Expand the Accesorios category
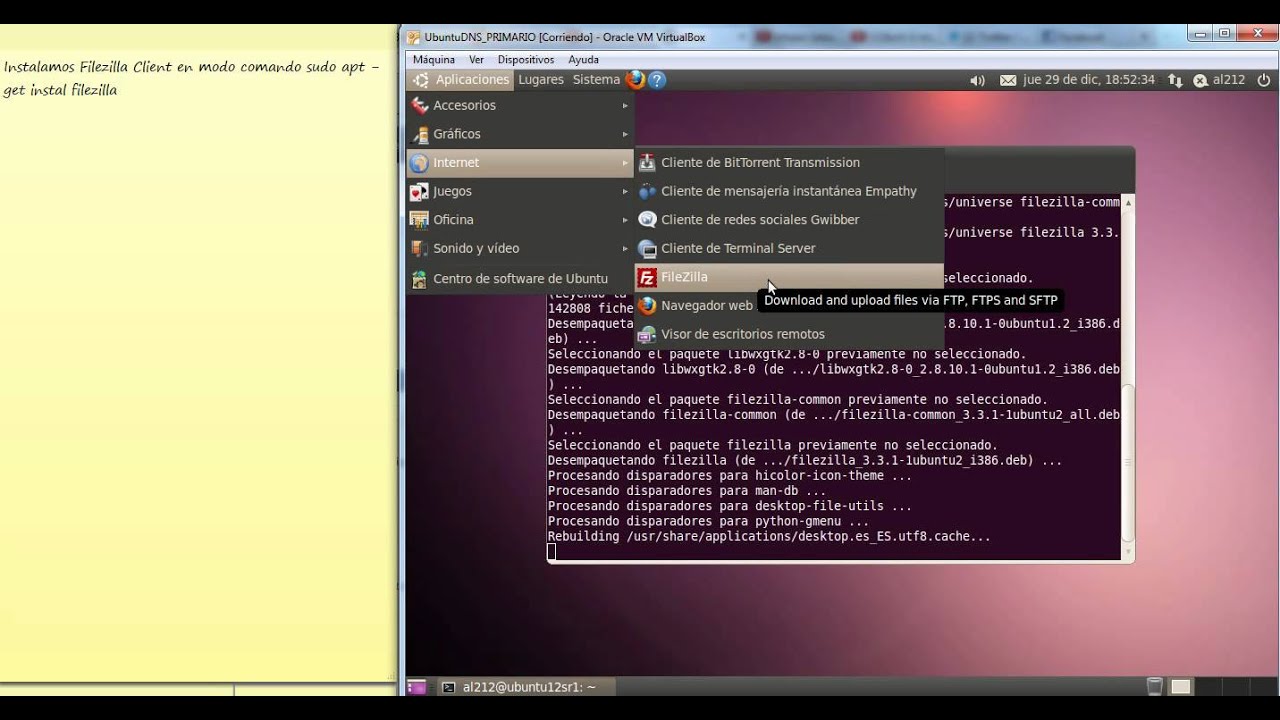 pyautogui.click(x=520, y=105)
